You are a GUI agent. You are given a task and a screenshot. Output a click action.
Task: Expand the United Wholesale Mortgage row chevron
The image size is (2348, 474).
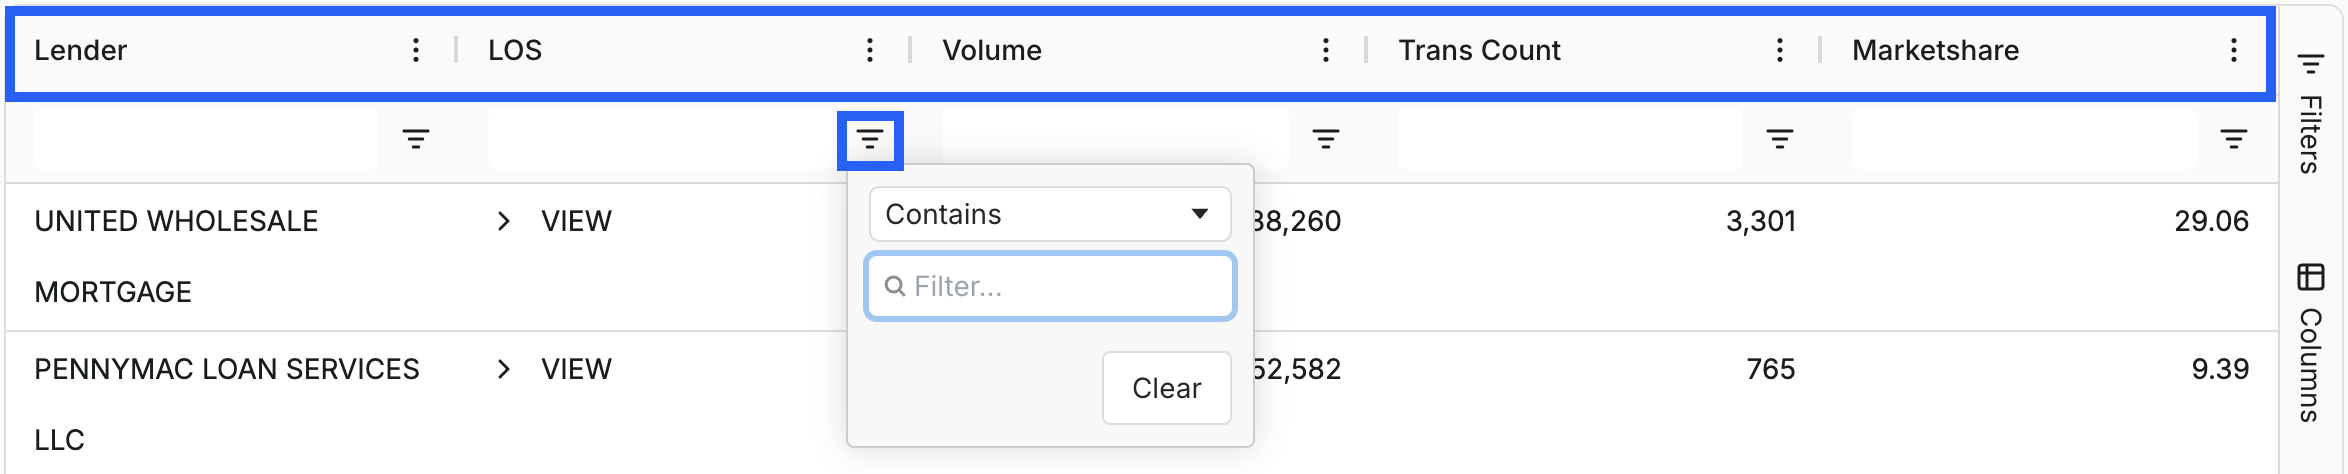click(x=504, y=221)
